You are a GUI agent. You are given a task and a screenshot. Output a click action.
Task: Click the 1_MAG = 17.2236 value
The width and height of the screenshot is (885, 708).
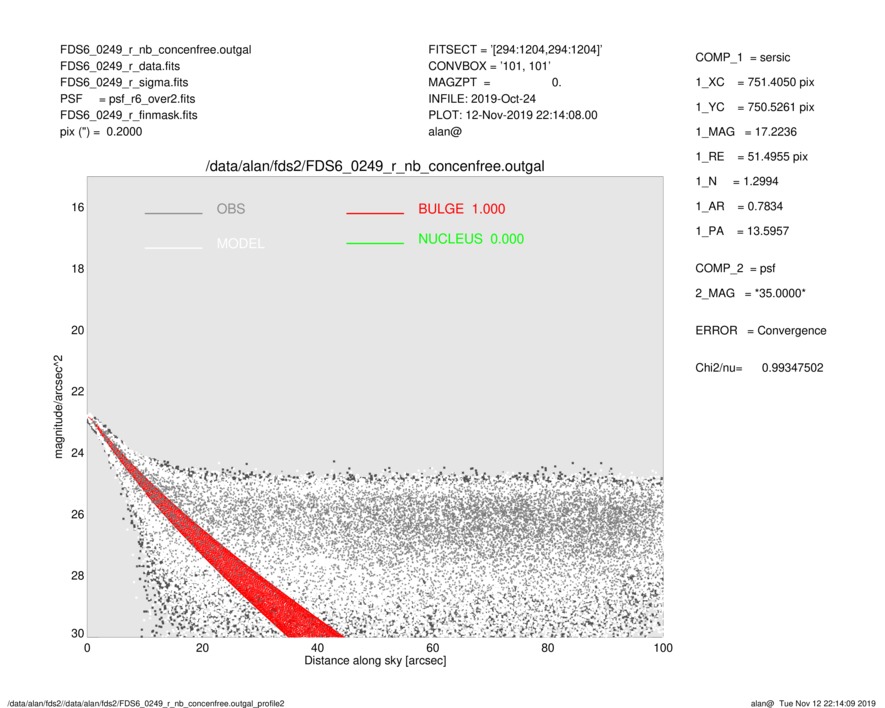click(x=746, y=132)
